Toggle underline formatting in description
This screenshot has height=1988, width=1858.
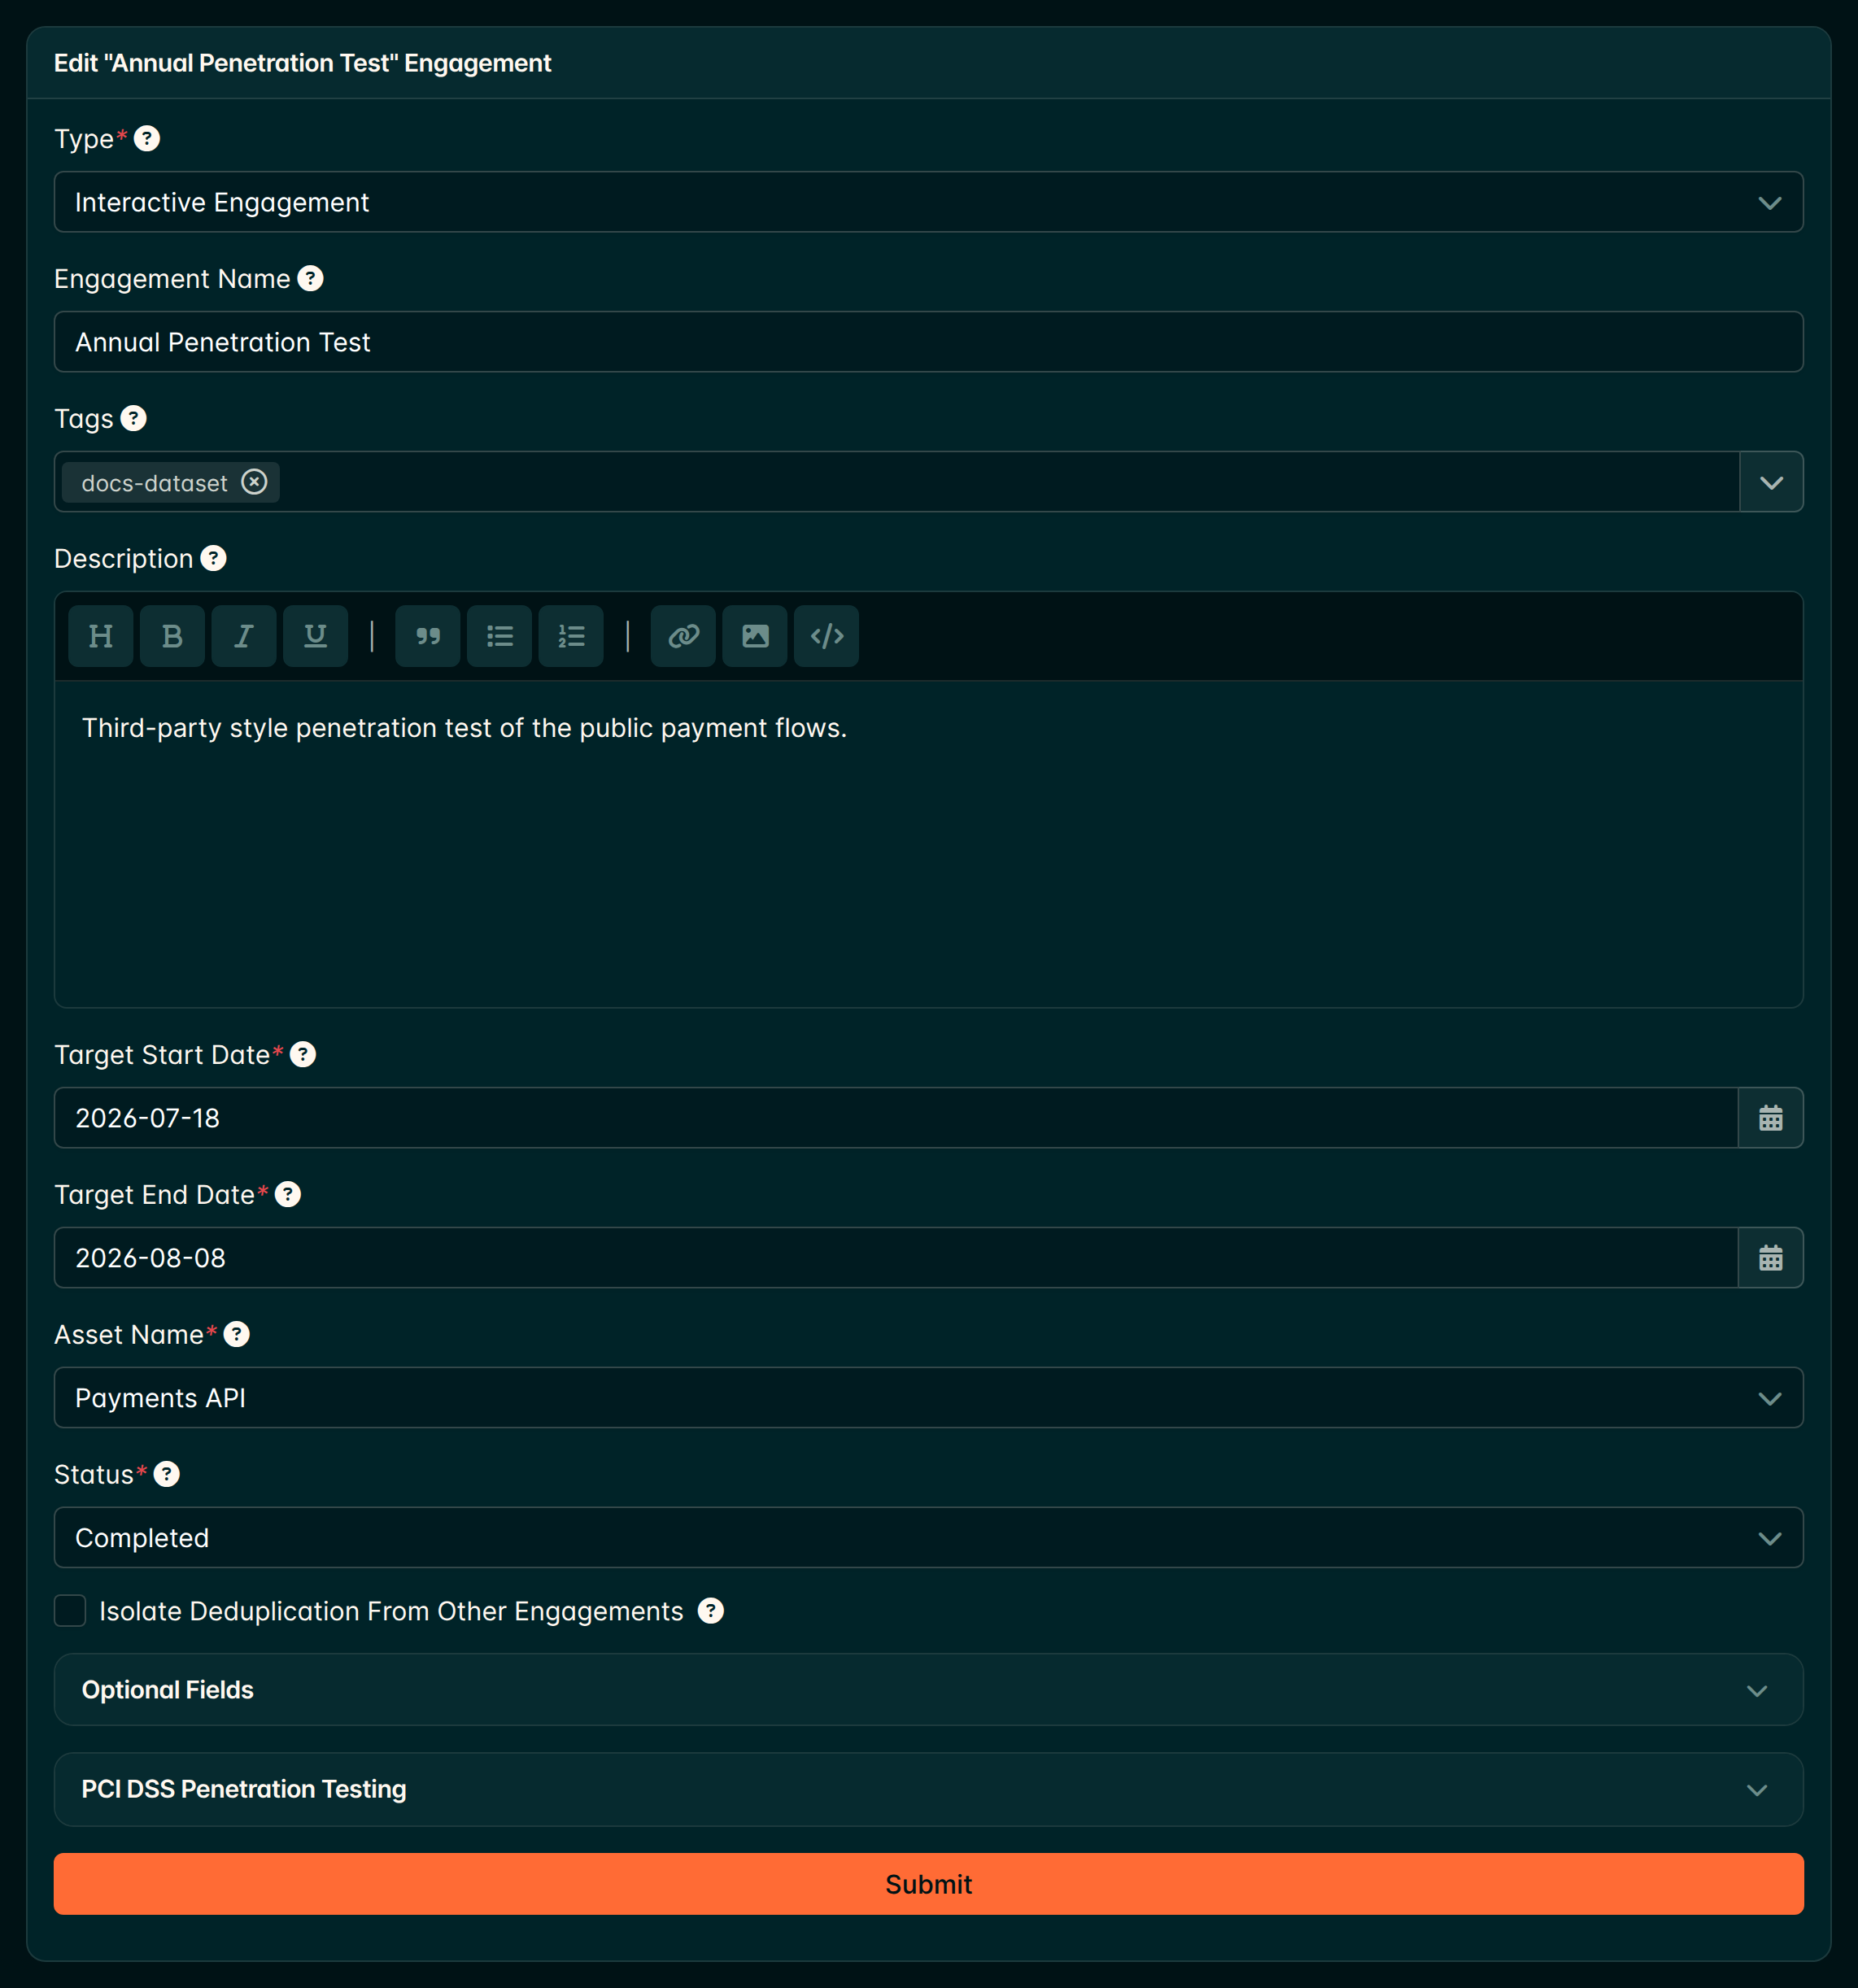(x=315, y=636)
